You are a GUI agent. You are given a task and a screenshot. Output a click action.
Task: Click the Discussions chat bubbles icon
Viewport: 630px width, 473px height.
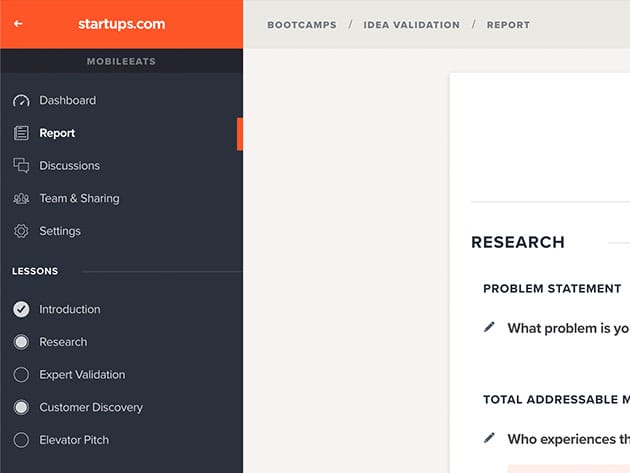(x=21, y=166)
